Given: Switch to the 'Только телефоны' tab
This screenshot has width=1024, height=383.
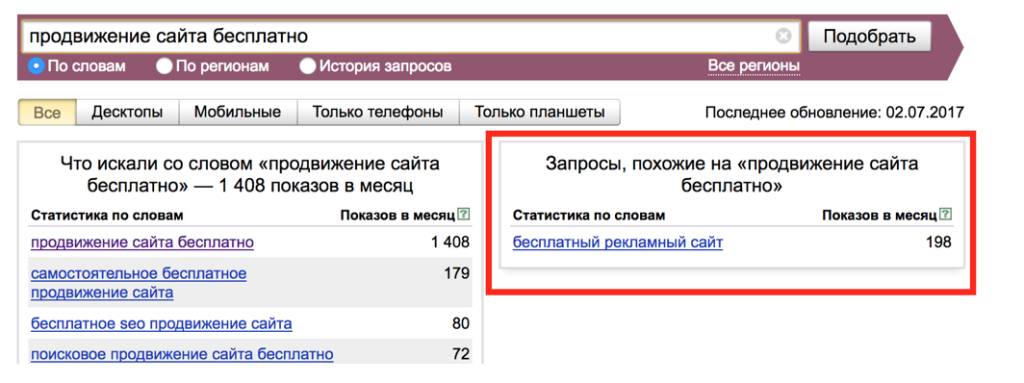Looking at the screenshot, I should click(x=378, y=112).
